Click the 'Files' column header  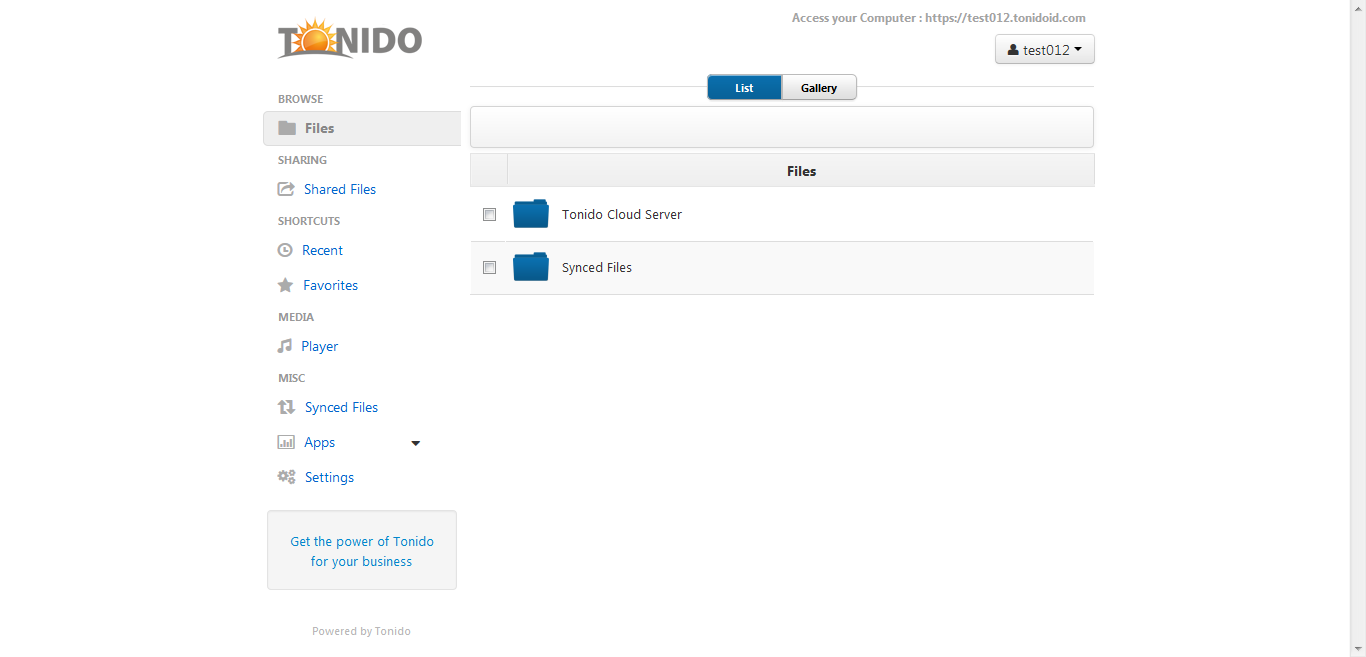801,171
